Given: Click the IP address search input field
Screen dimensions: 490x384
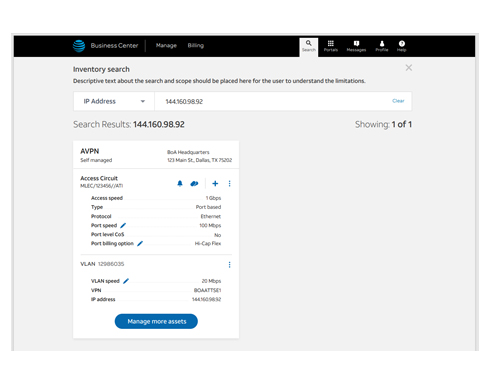Looking at the screenshot, I should pos(272,101).
